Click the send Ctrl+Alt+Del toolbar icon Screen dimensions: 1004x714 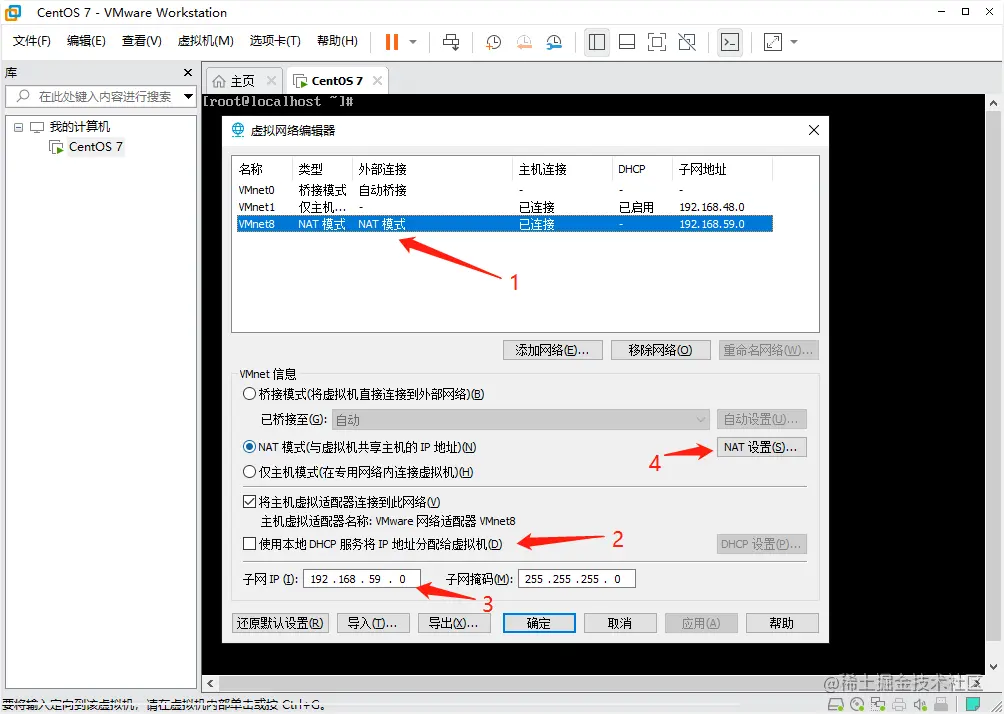coord(451,42)
